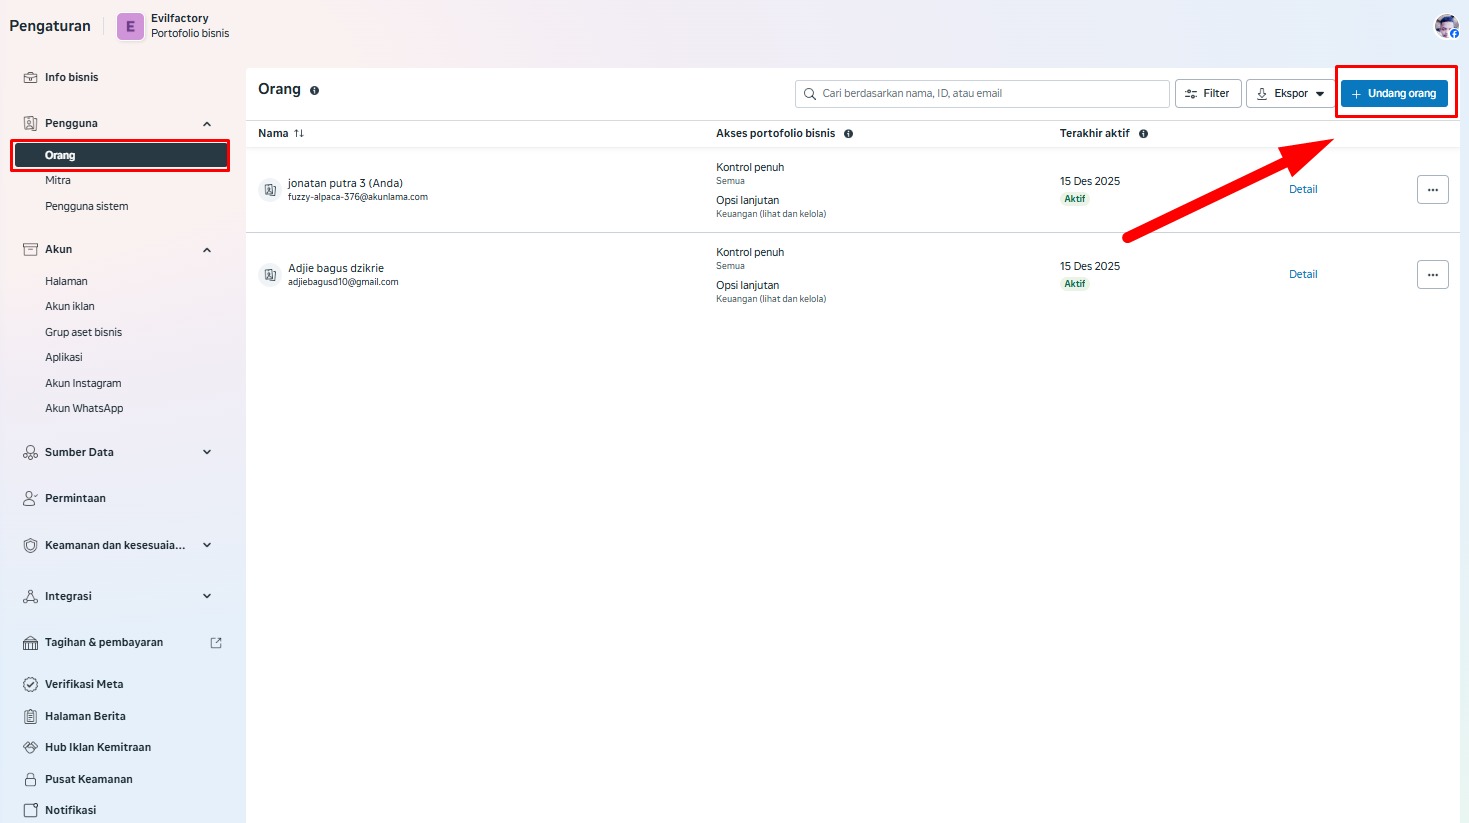Click the Evilfactory business portfolio icon
Viewport: 1469px width, 823px height.
click(x=130, y=27)
